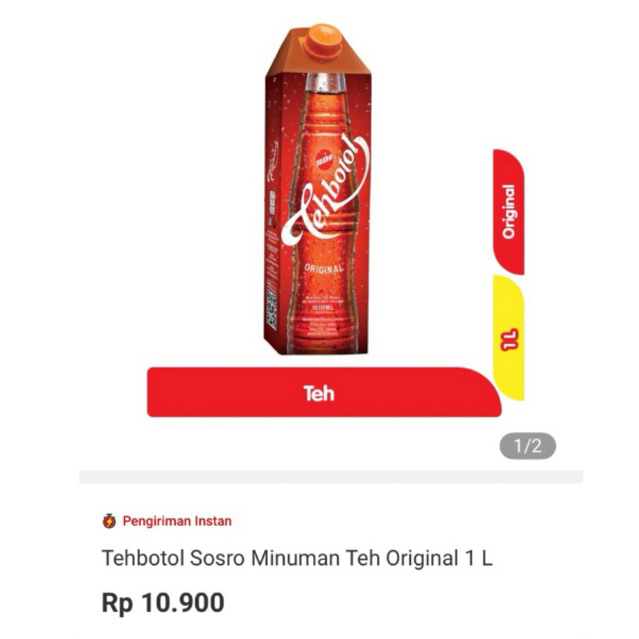Viewport: 639px width, 639px height.
Task: Click the Tehbotol carton product image
Action: (318, 189)
